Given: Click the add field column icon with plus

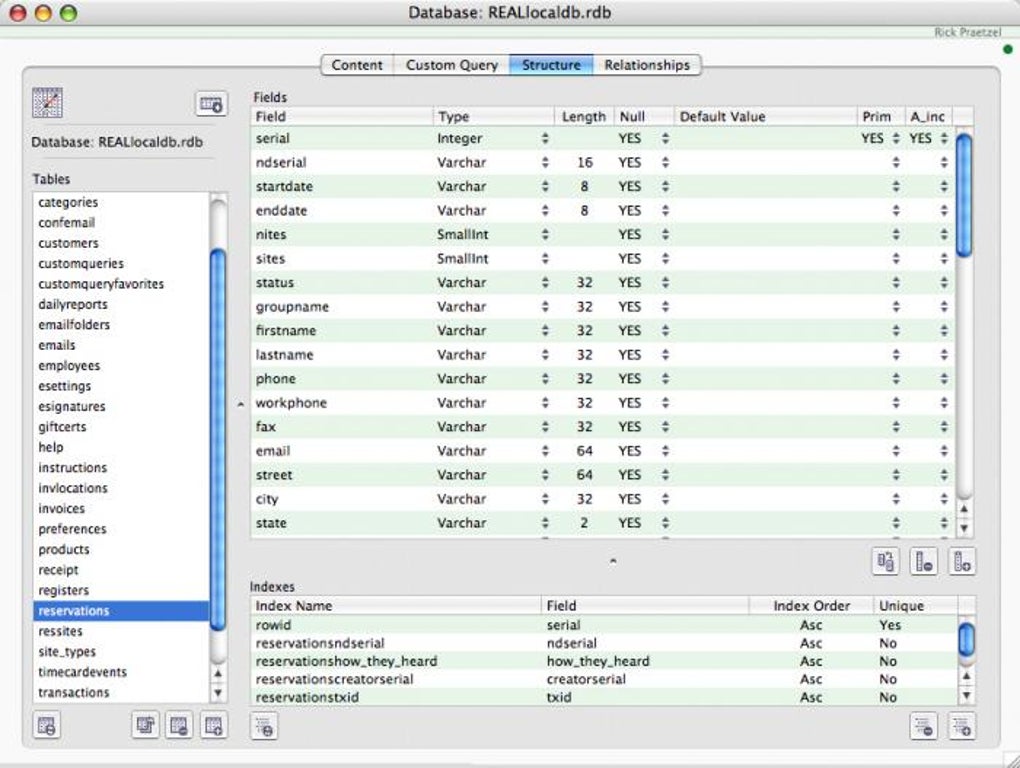Looking at the screenshot, I should coord(961,561).
